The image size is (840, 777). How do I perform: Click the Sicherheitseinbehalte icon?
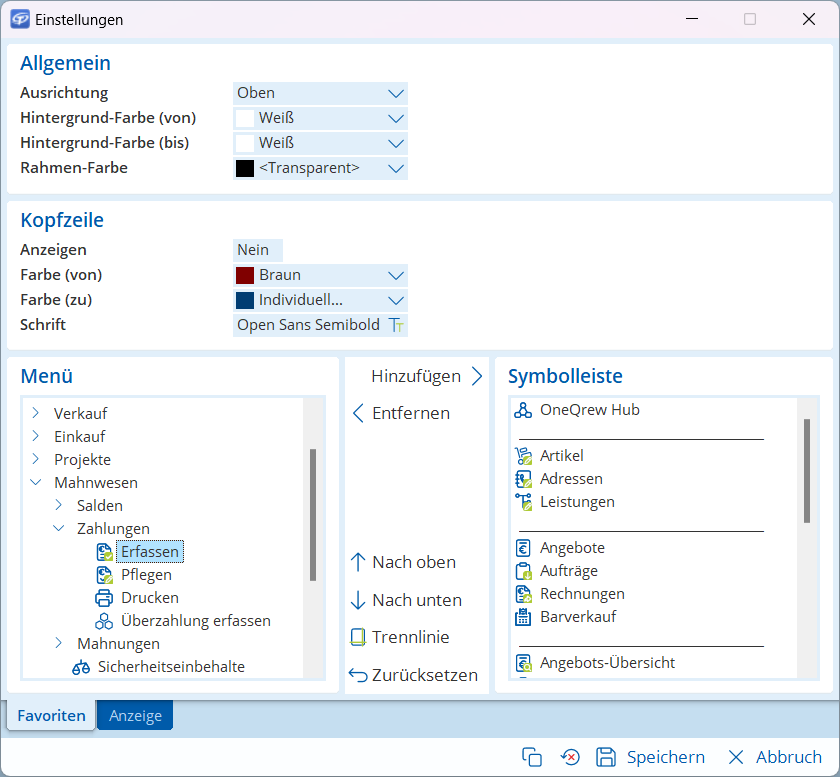81,667
